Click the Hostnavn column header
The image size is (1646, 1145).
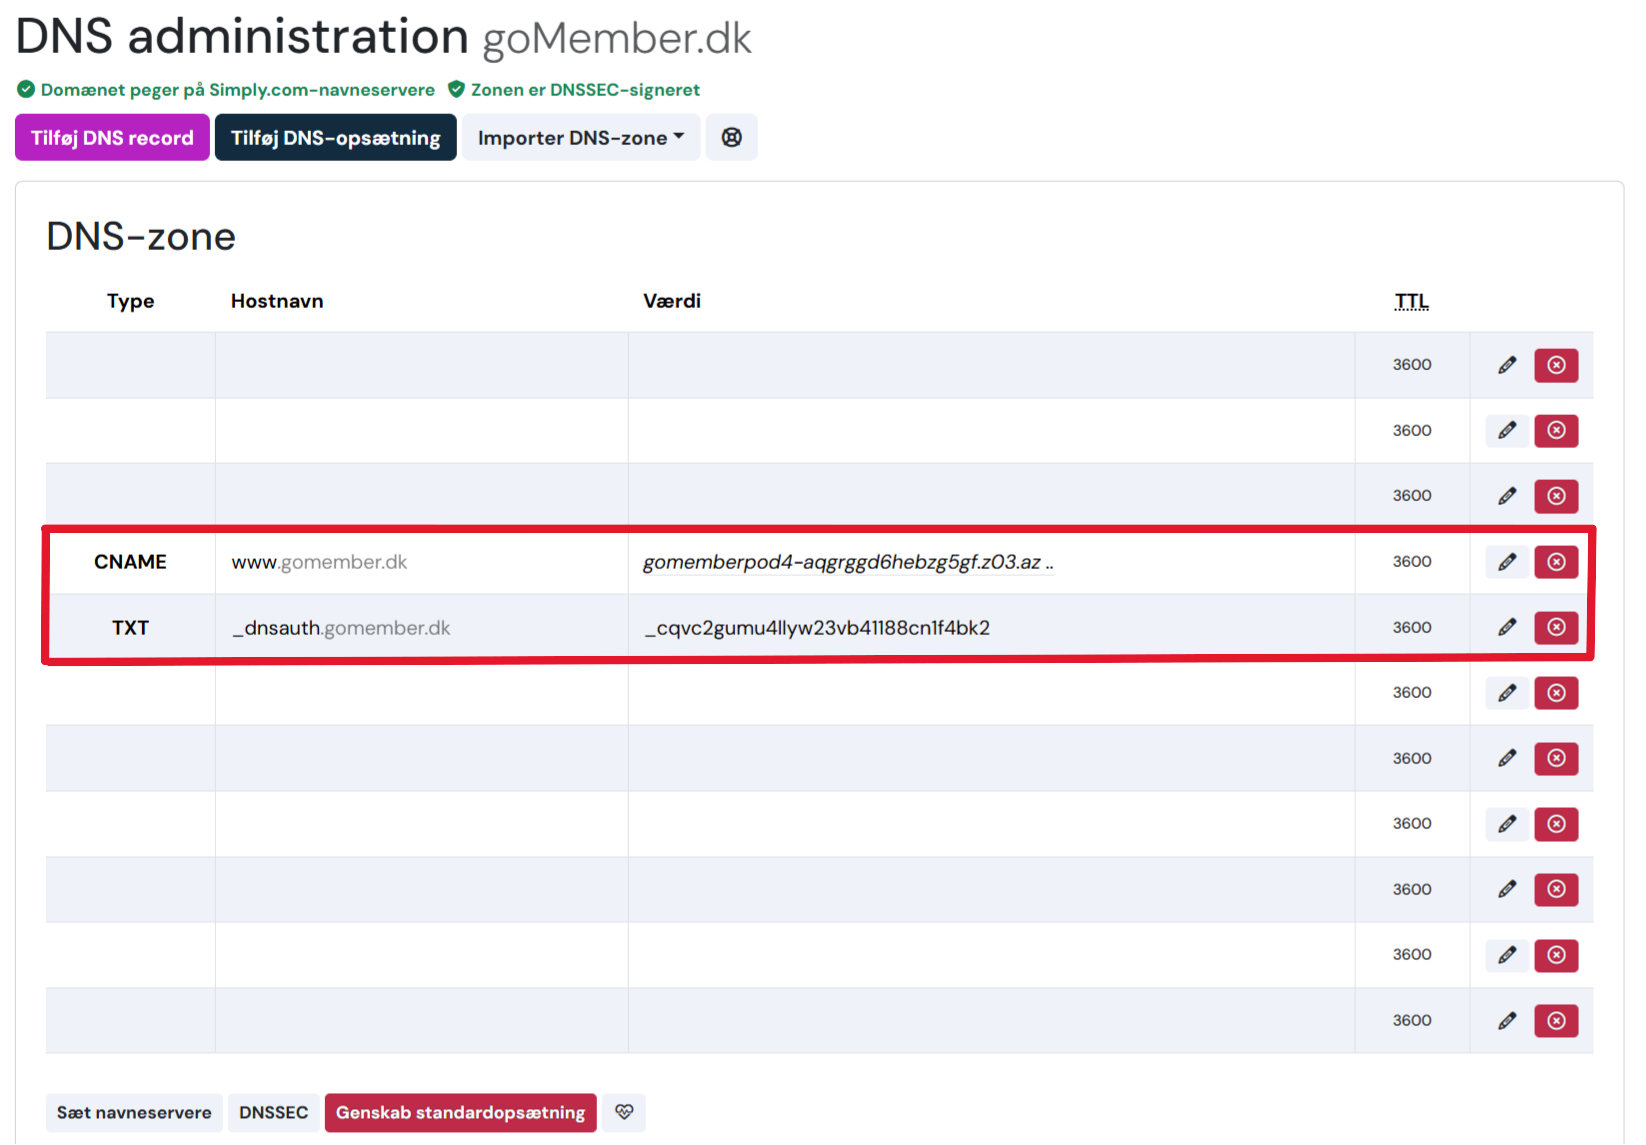click(x=277, y=301)
